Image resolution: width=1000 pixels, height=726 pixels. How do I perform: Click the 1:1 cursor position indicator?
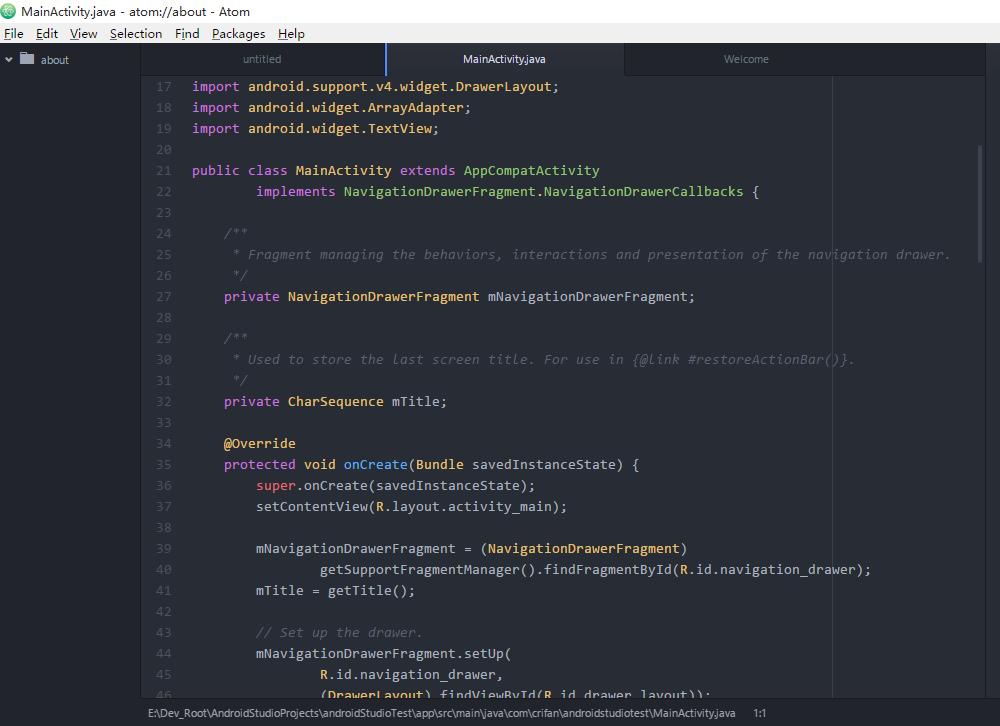point(760,713)
